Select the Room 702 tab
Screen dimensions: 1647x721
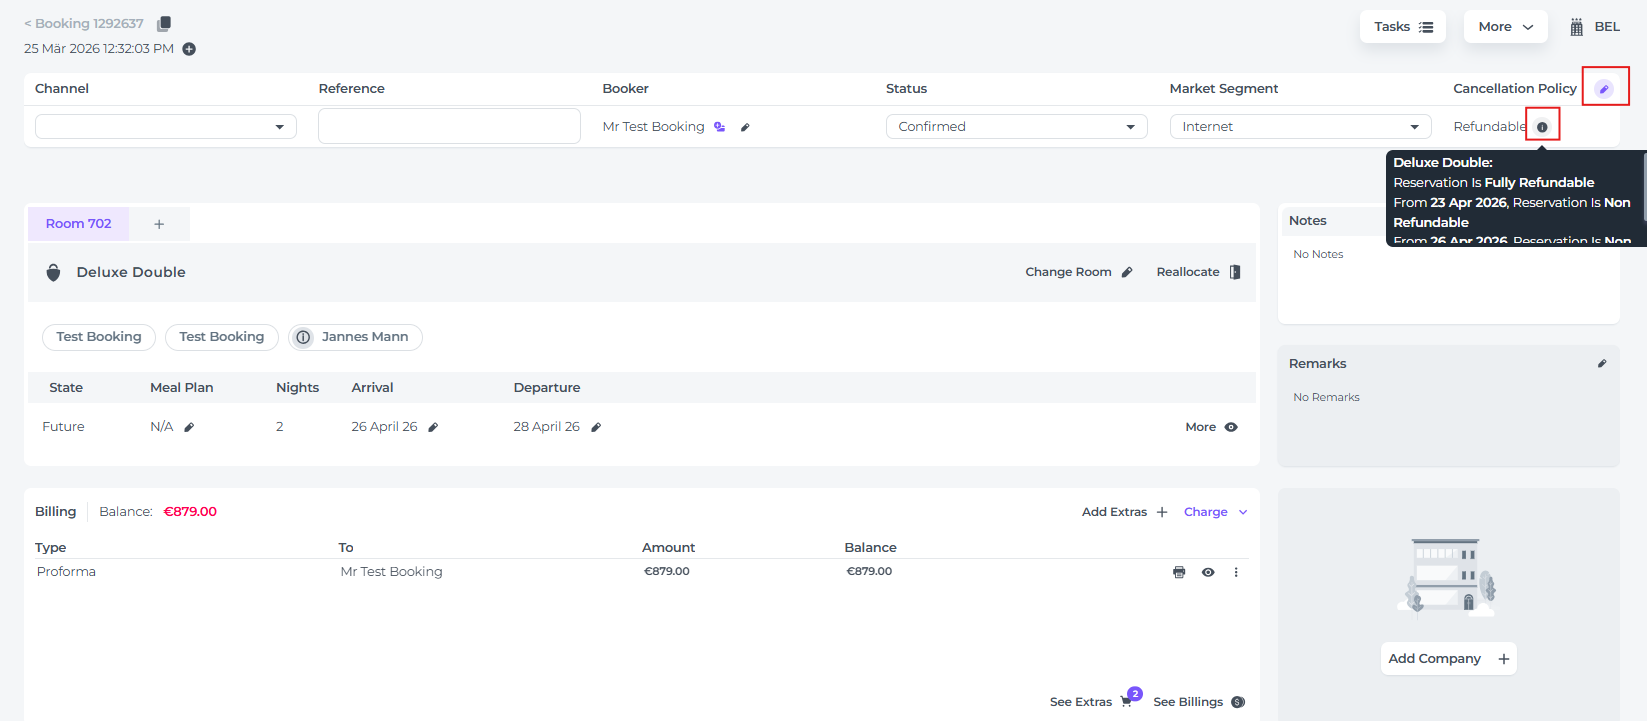point(79,224)
